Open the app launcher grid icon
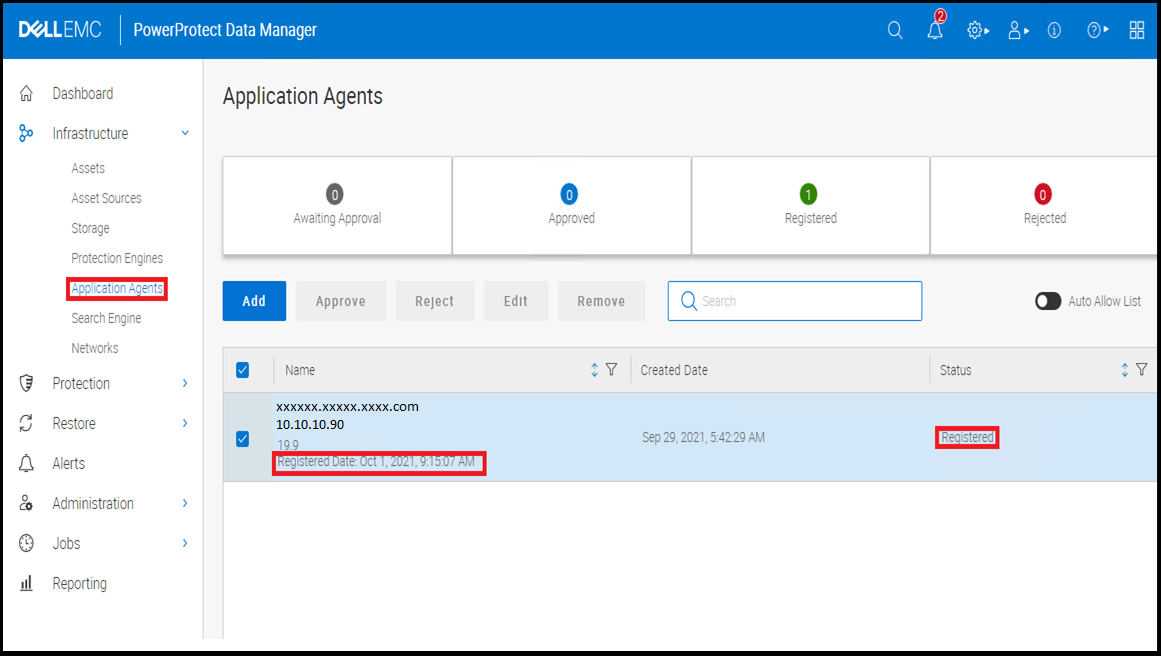This screenshot has width=1161, height=657. point(1137,30)
